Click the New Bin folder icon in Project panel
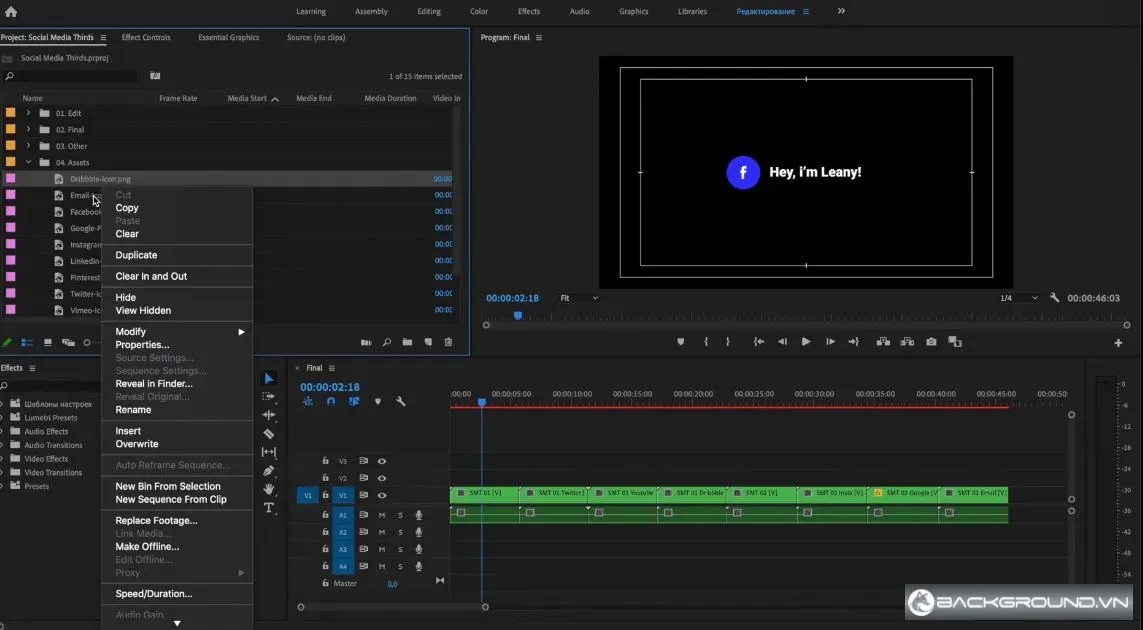This screenshot has width=1143, height=630. click(407, 342)
